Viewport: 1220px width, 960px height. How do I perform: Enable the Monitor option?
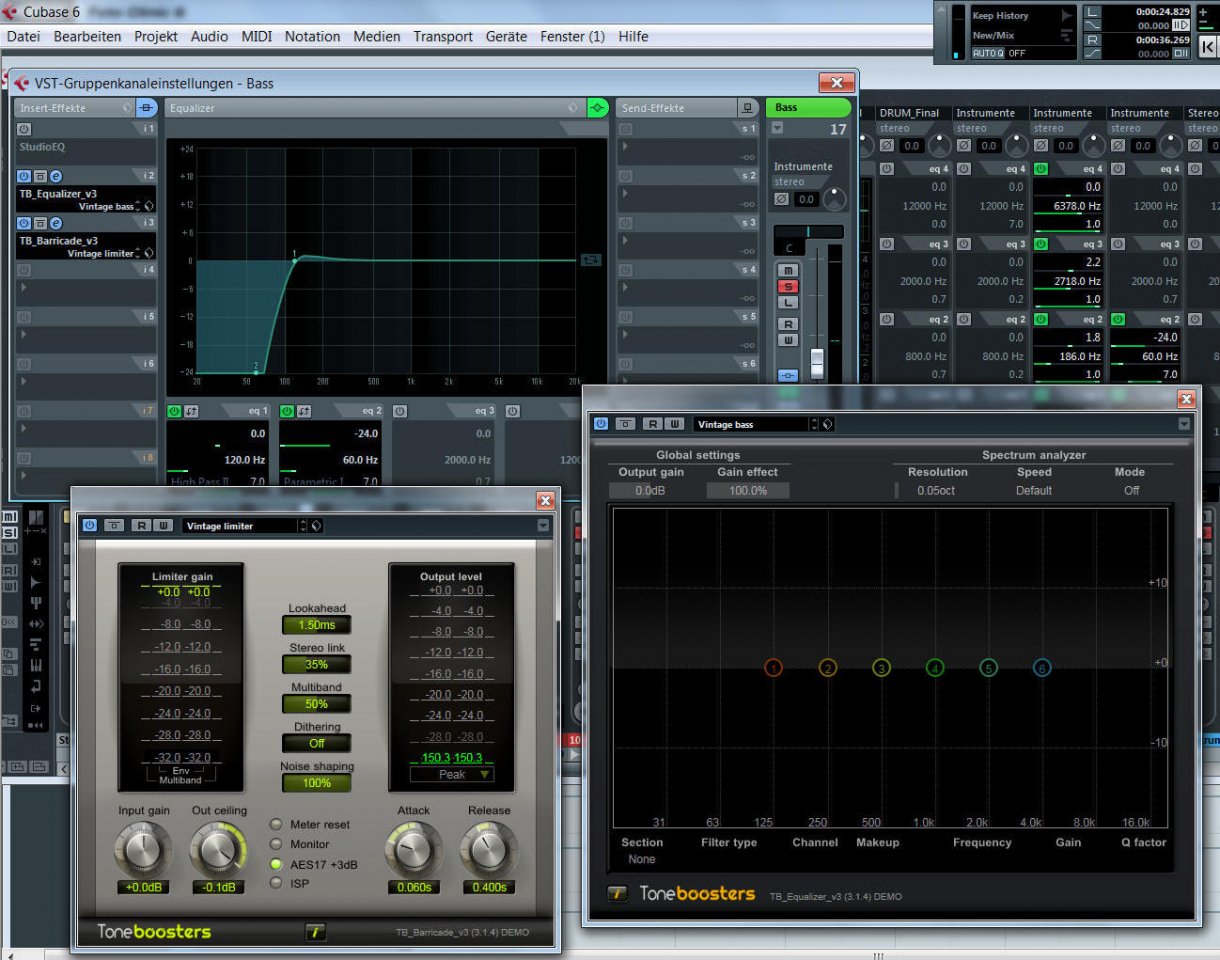click(x=275, y=844)
